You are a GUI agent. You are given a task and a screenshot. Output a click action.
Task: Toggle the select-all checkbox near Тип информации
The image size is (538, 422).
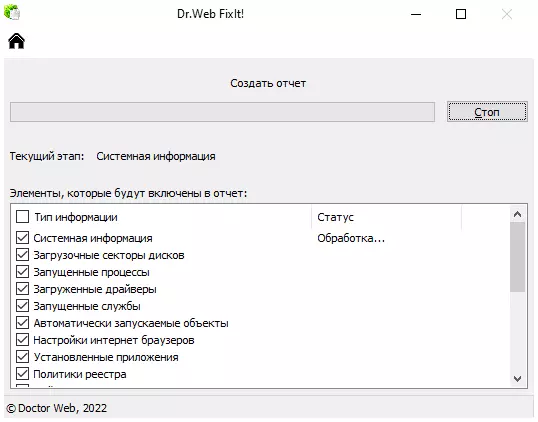pyautogui.click(x=23, y=217)
